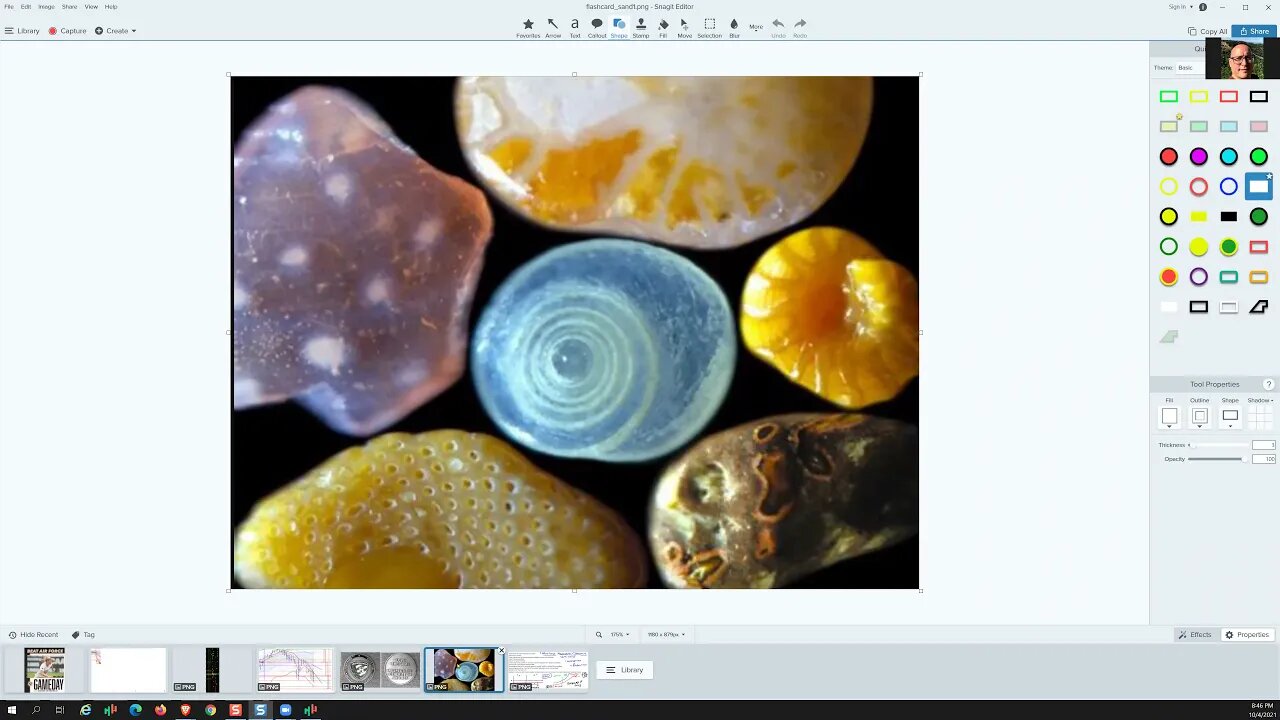Click the red Capture button

point(67,31)
